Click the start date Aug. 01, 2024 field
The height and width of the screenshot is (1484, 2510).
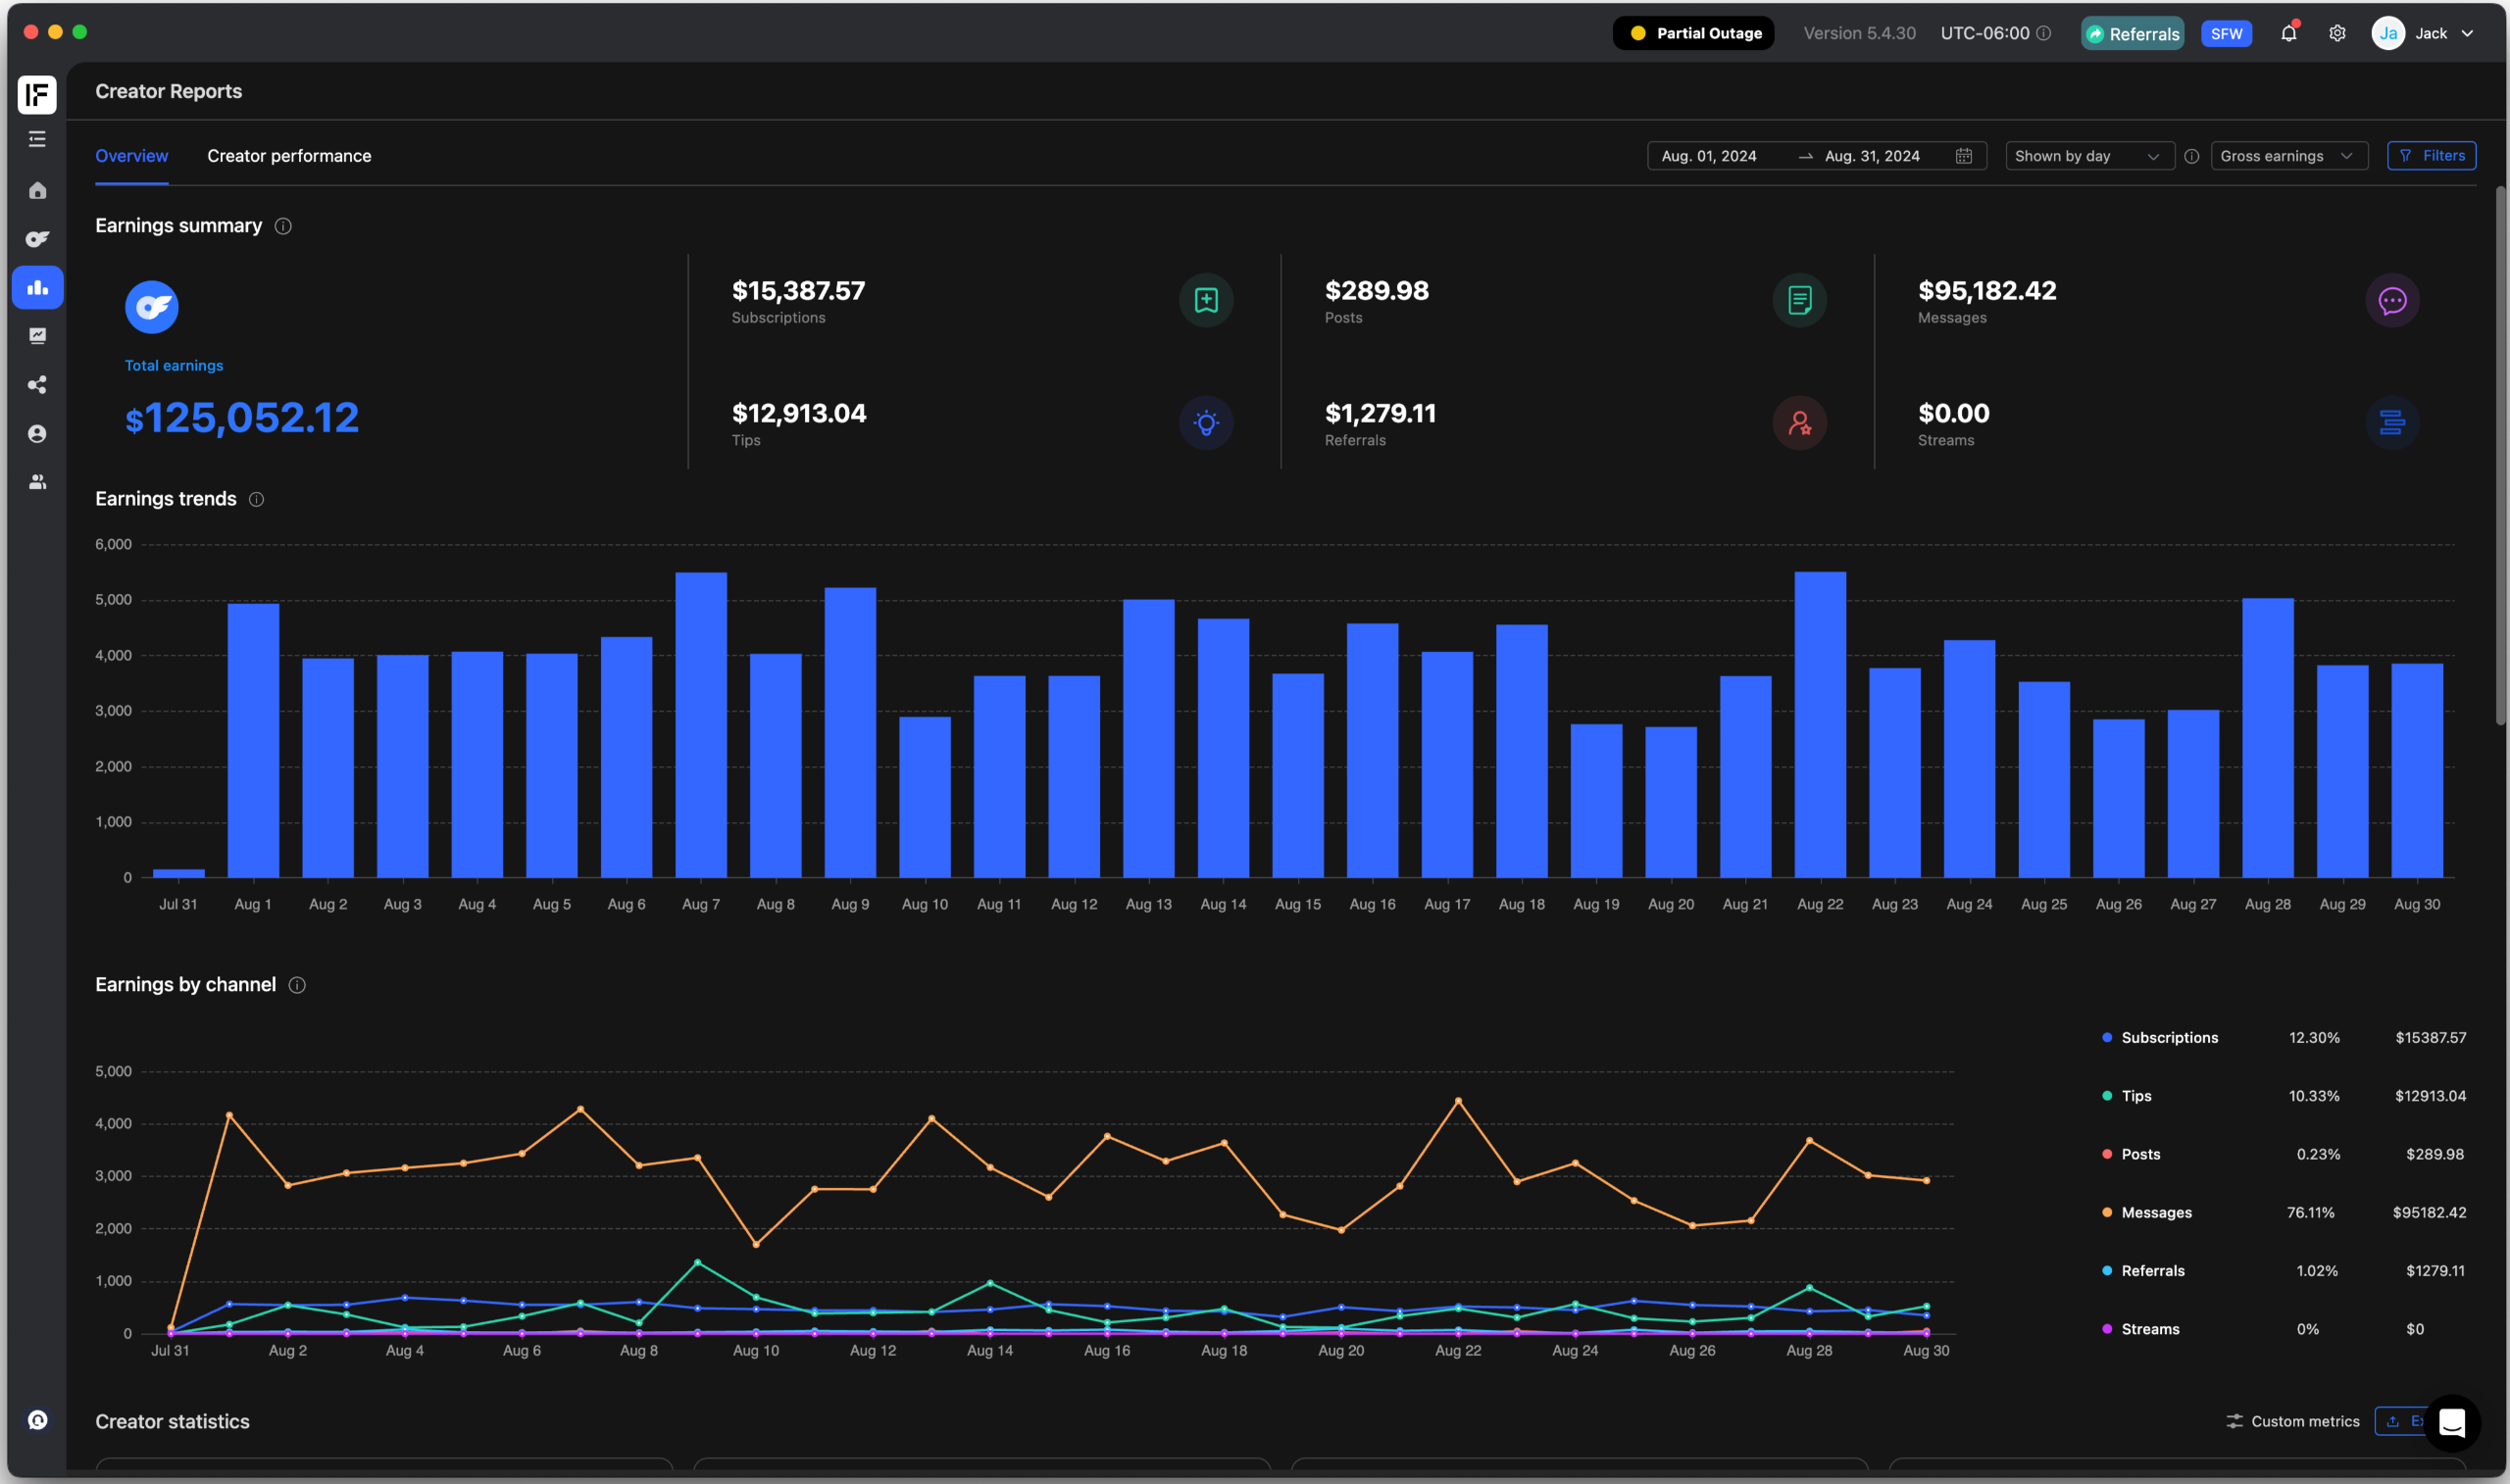[1708, 156]
